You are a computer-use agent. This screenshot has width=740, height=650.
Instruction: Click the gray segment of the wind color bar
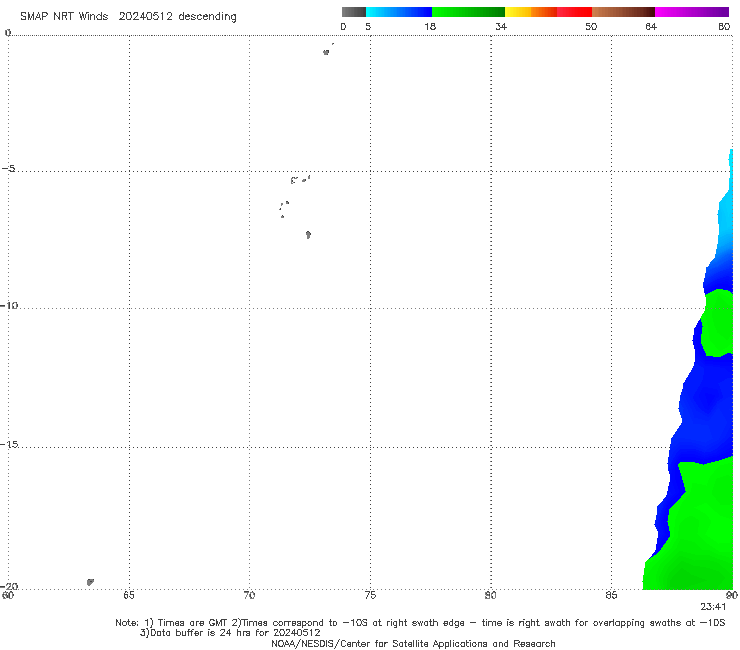tap(354, 12)
